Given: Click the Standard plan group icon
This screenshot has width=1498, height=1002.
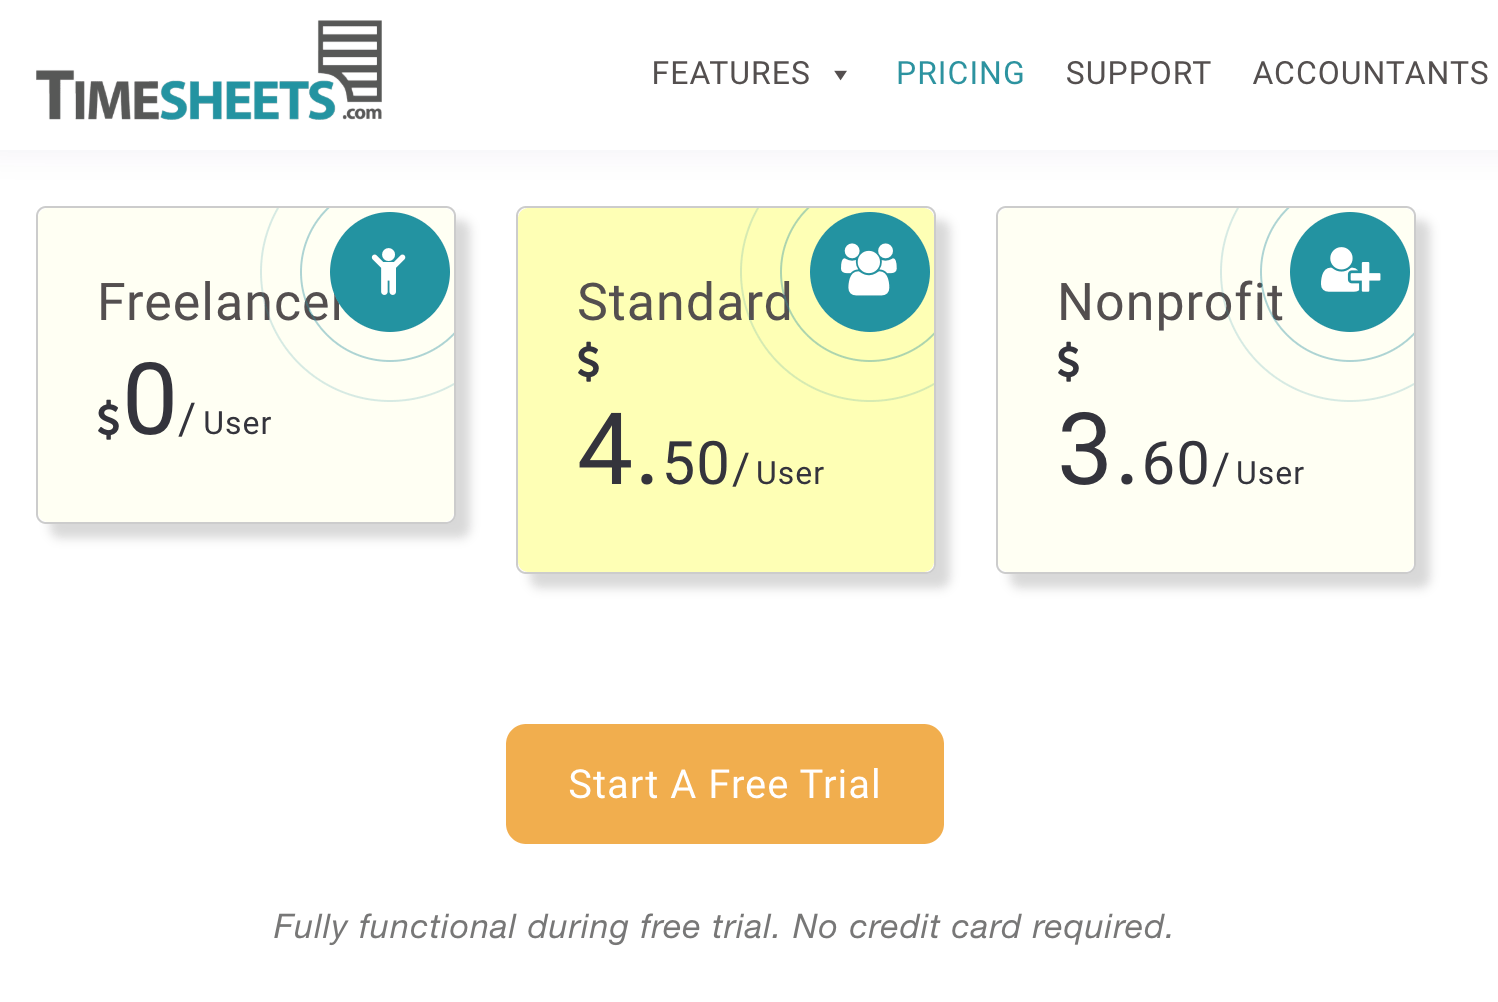Looking at the screenshot, I should (x=870, y=272).
